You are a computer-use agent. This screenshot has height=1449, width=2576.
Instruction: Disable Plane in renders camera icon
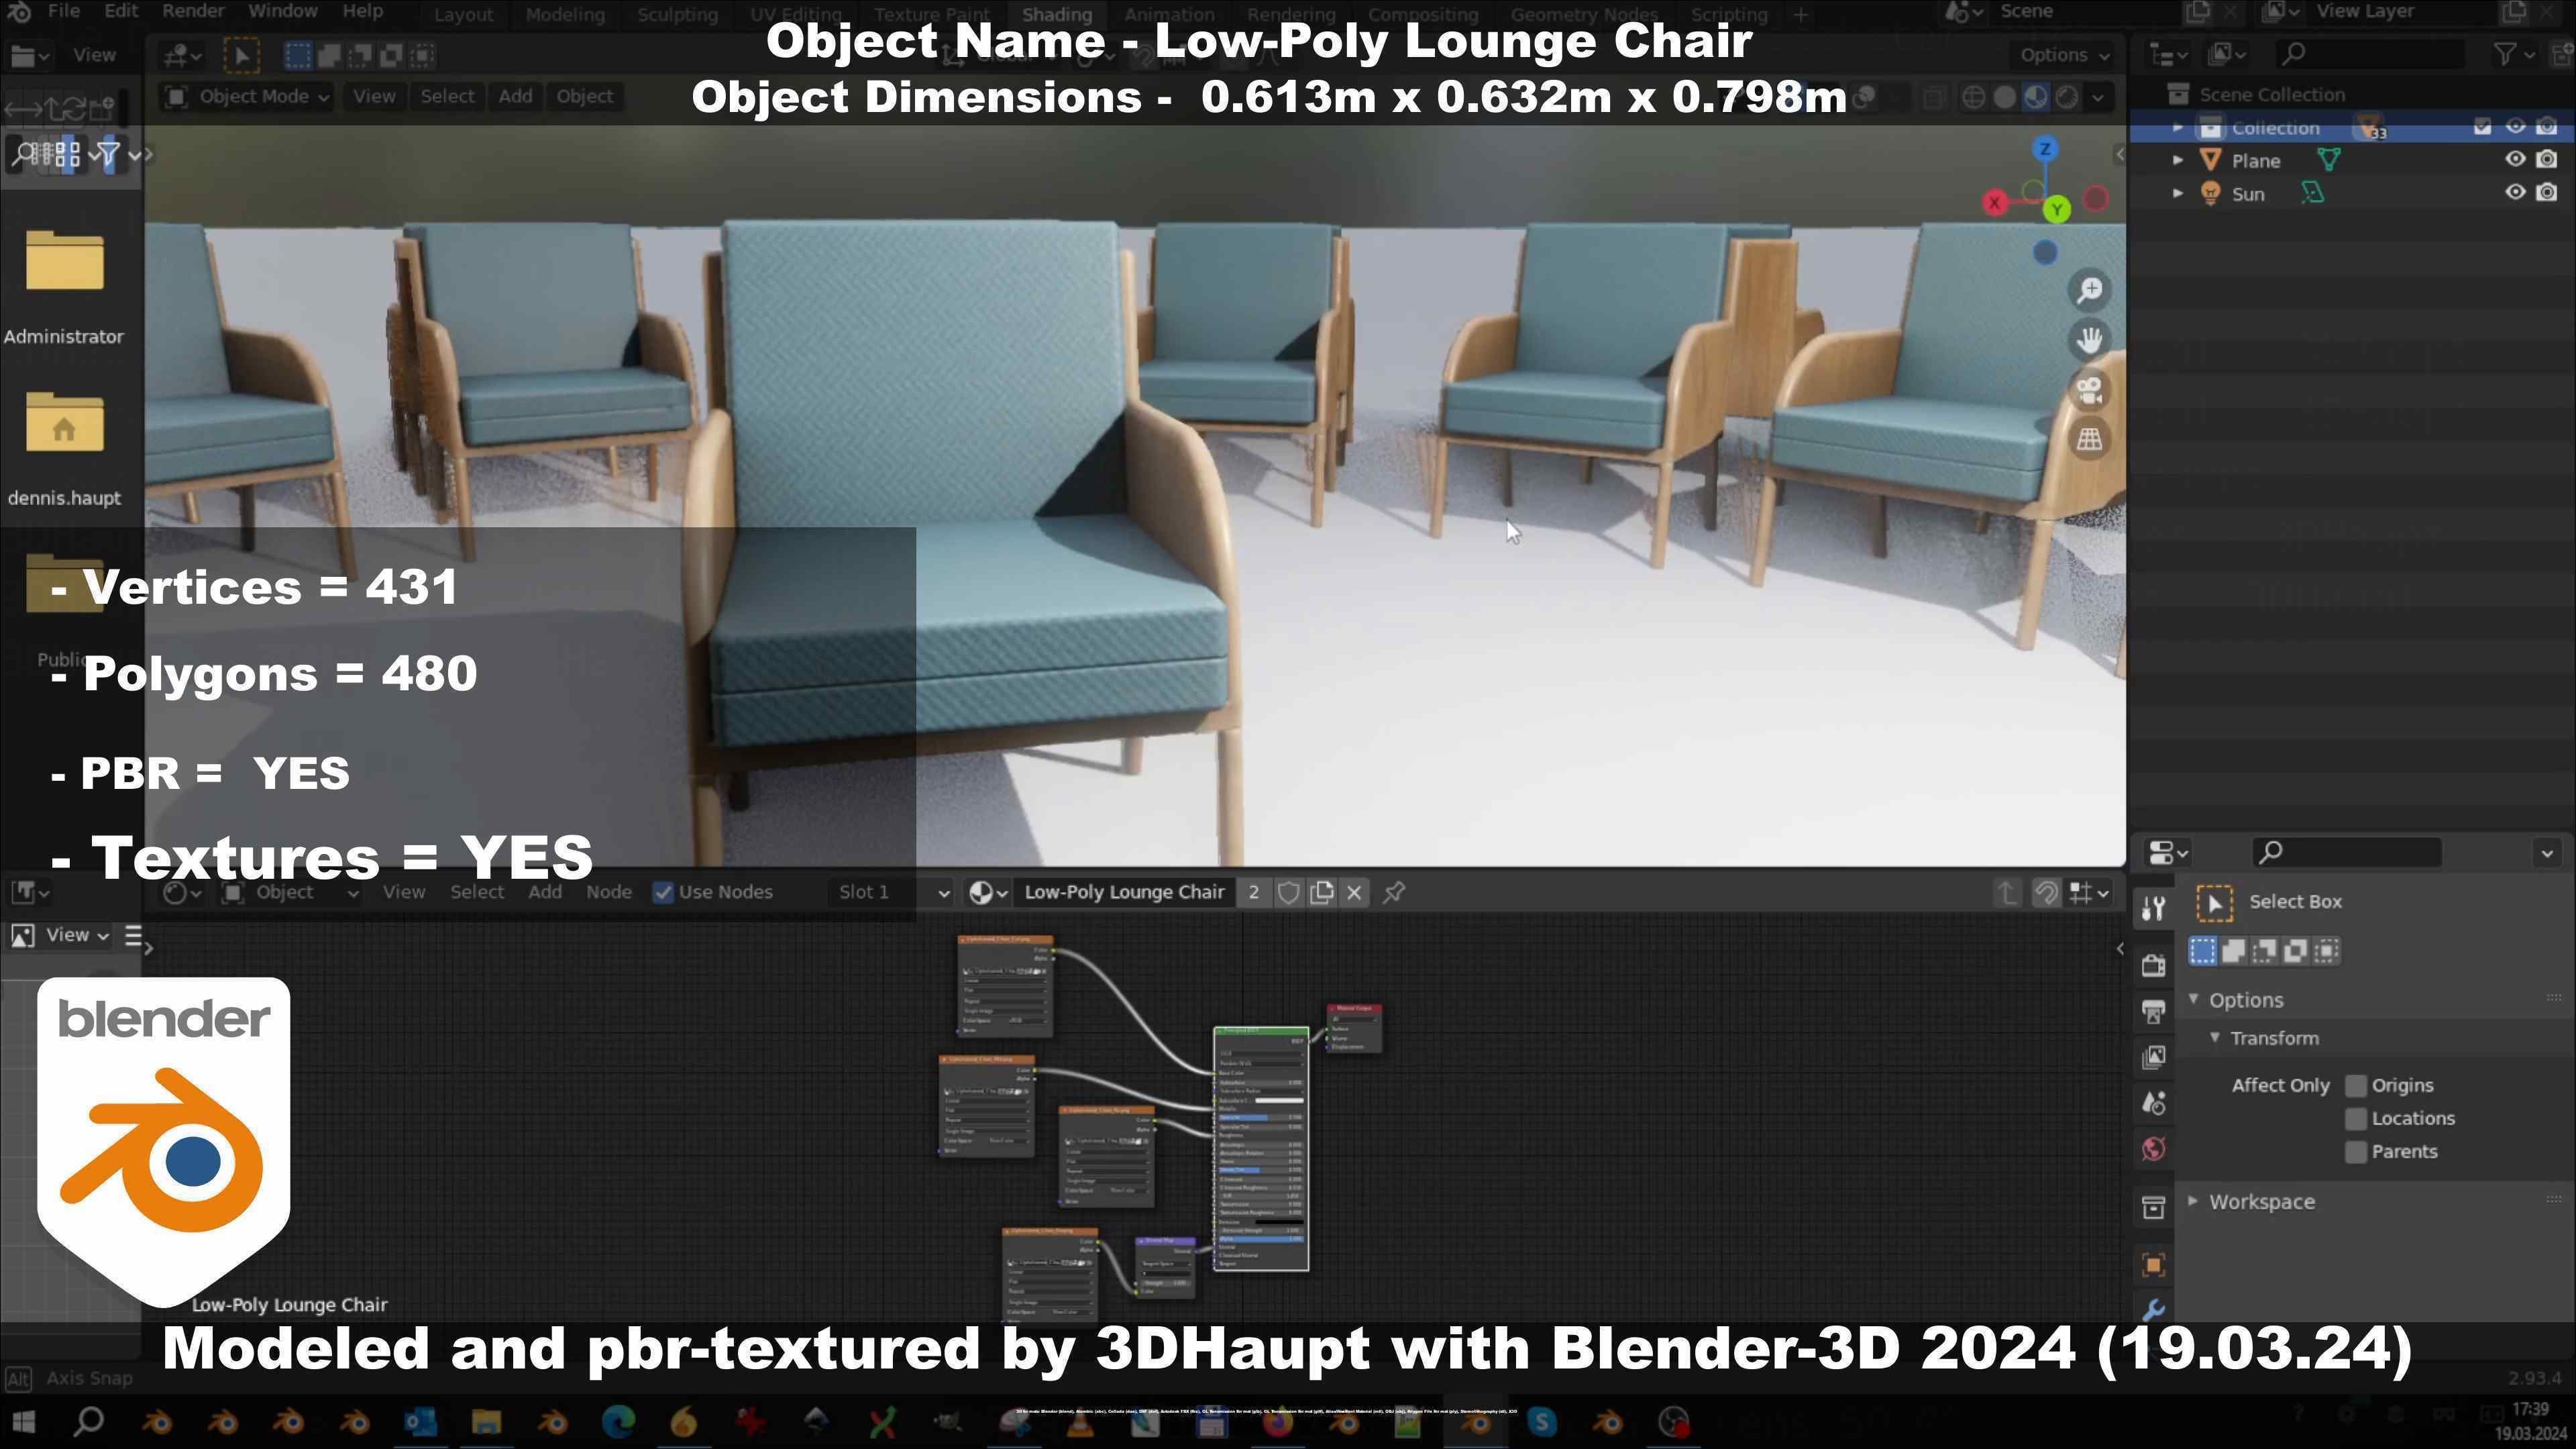point(2546,160)
